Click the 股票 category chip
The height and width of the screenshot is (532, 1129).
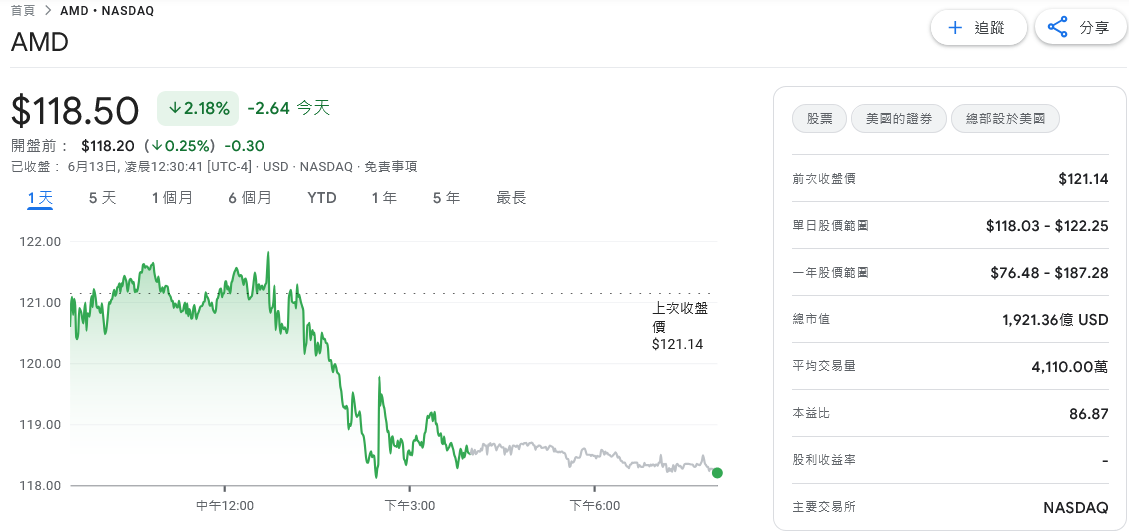(819, 119)
